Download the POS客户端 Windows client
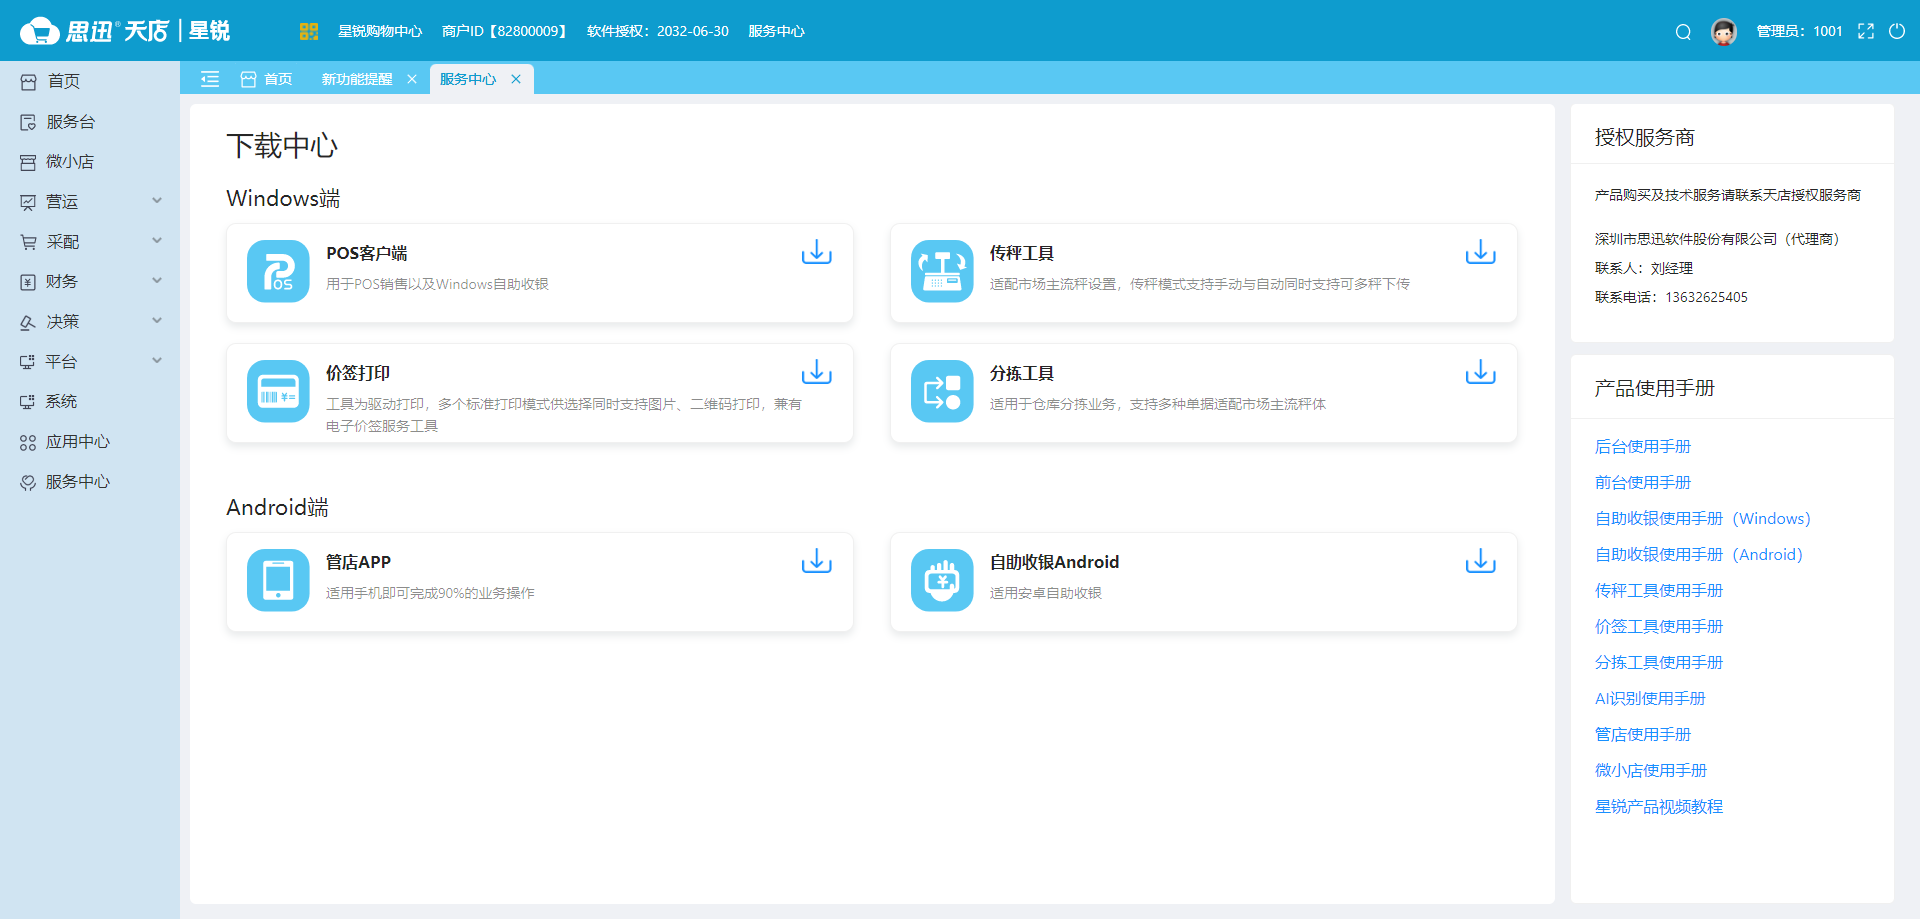Viewport: 1920px width, 919px height. tap(816, 252)
